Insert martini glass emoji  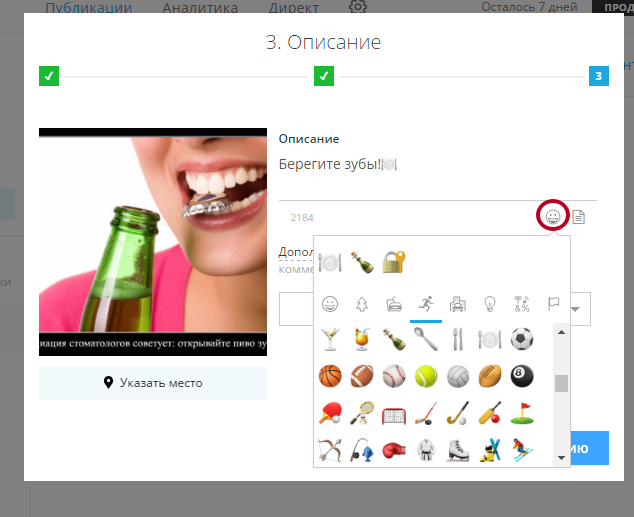pos(330,339)
